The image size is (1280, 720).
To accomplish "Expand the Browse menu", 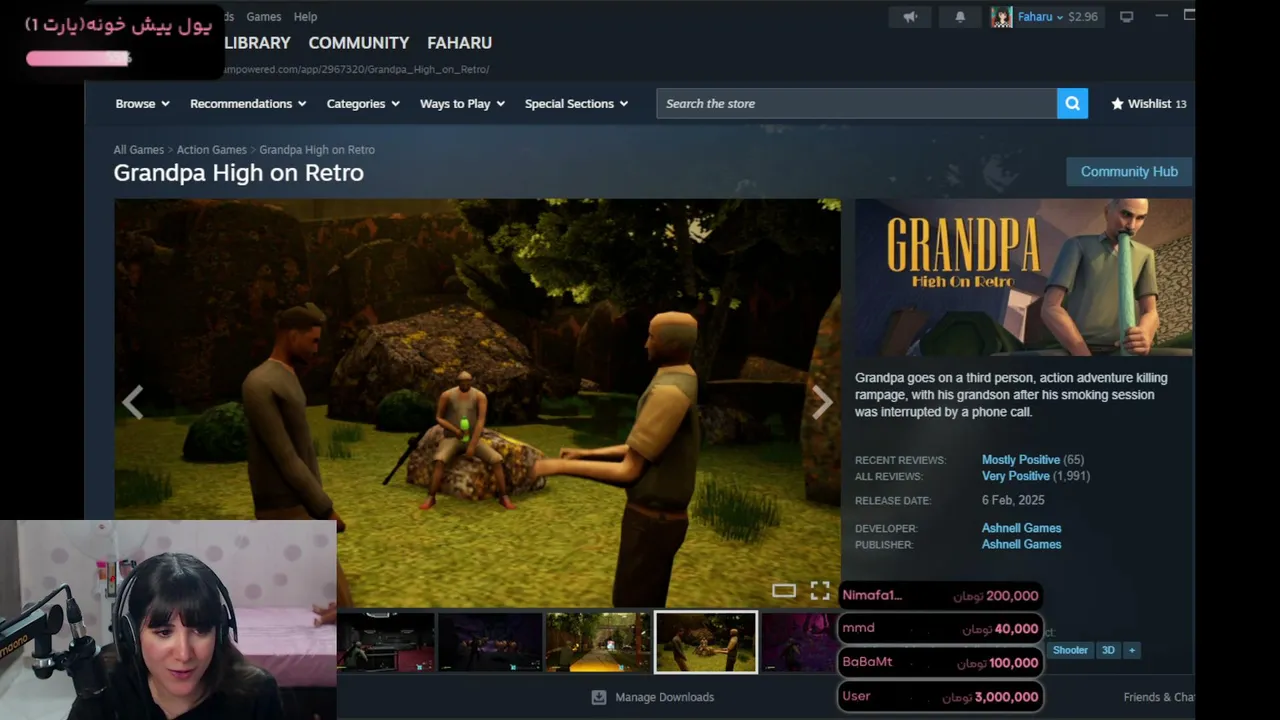I will click(142, 103).
